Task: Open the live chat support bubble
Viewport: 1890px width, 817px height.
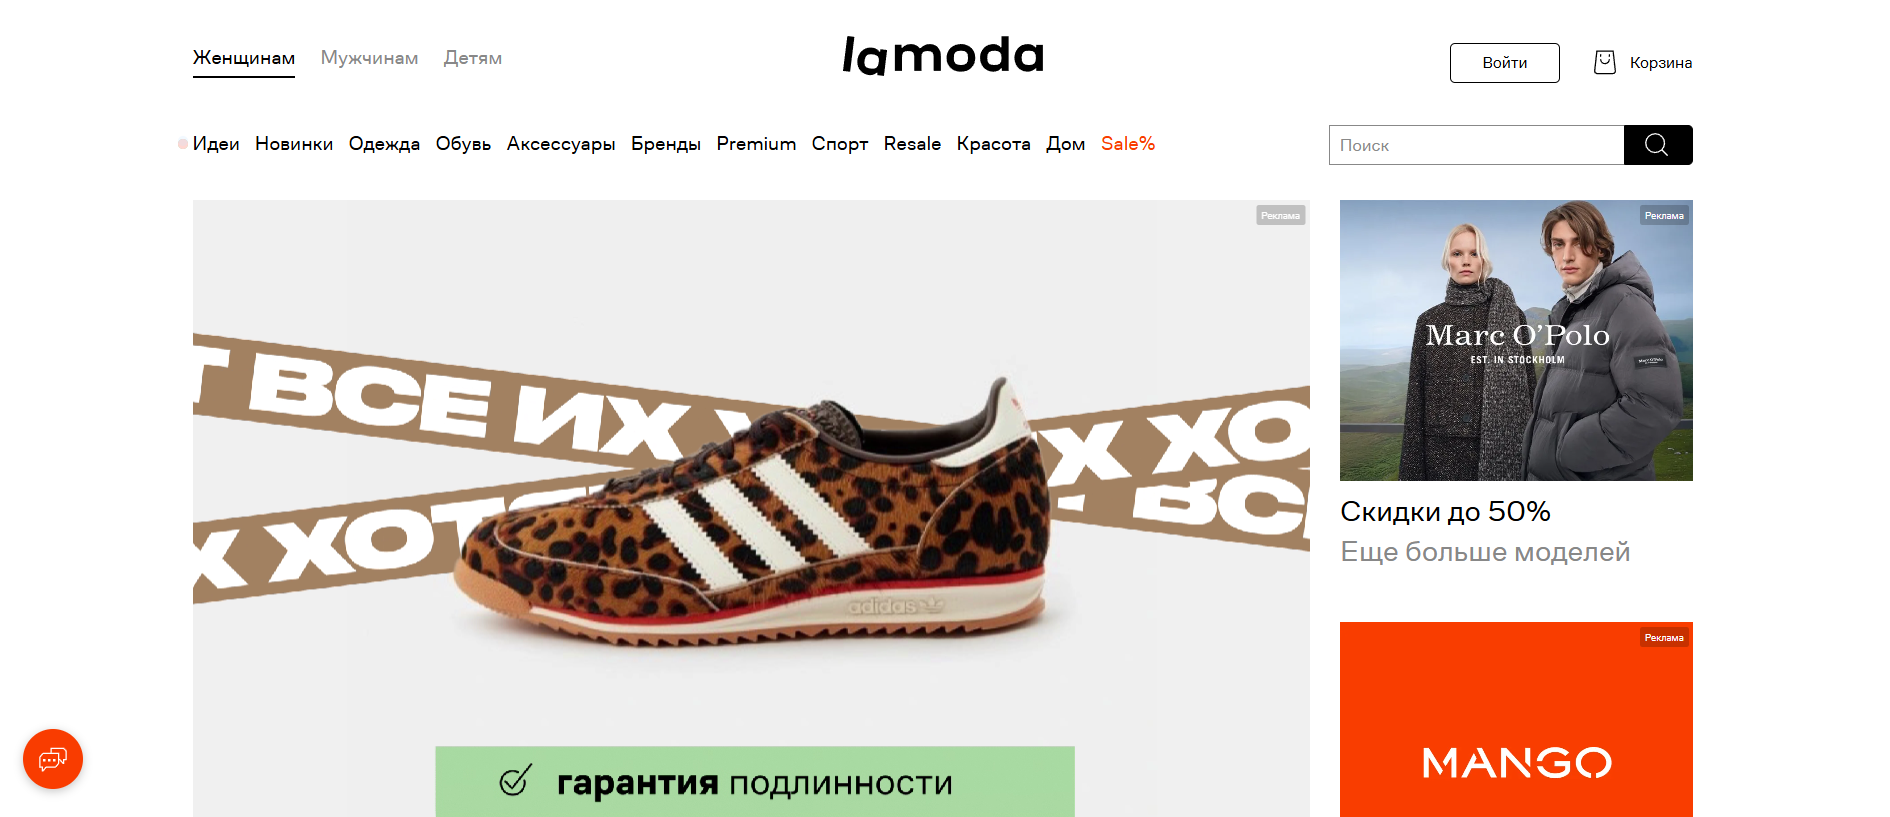Action: click(x=53, y=759)
